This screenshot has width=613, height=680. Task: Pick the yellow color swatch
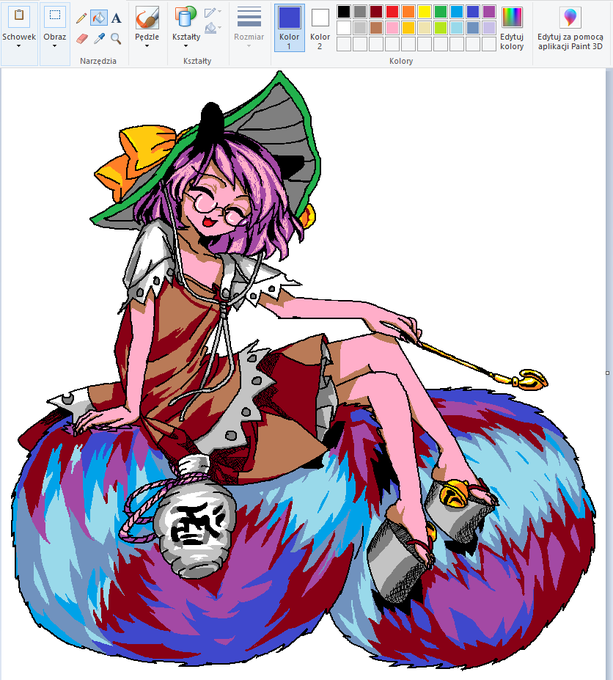(424, 12)
